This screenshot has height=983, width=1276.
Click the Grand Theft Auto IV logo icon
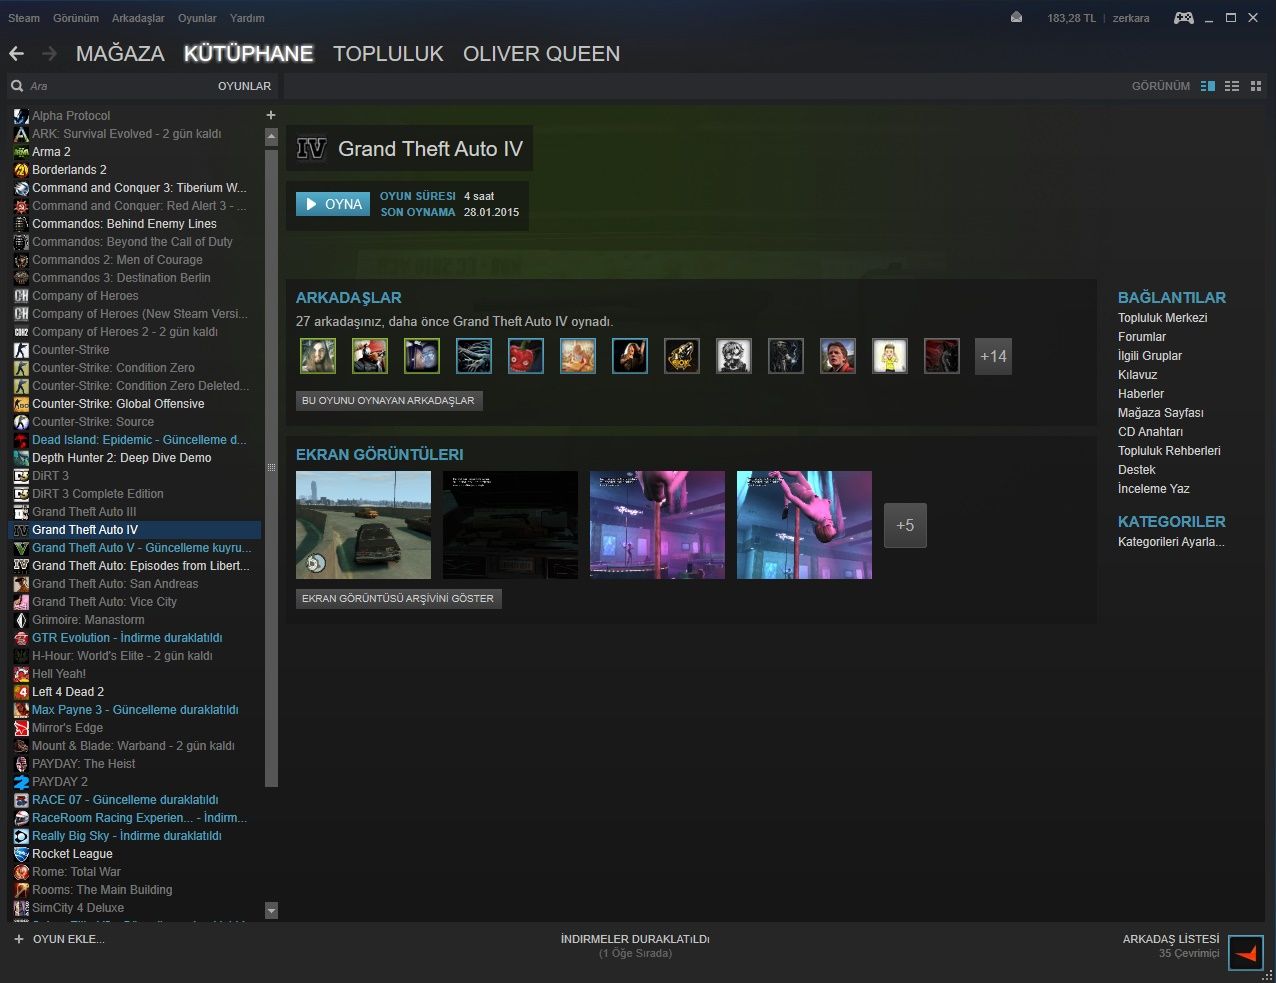point(312,149)
